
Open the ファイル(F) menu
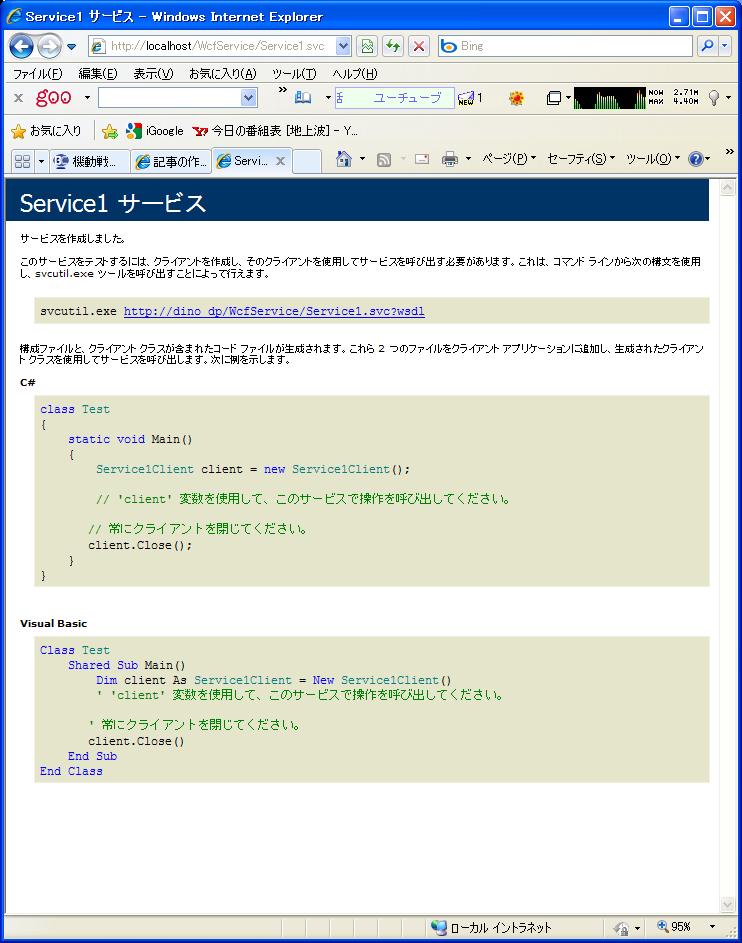click(x=37, y=74)
